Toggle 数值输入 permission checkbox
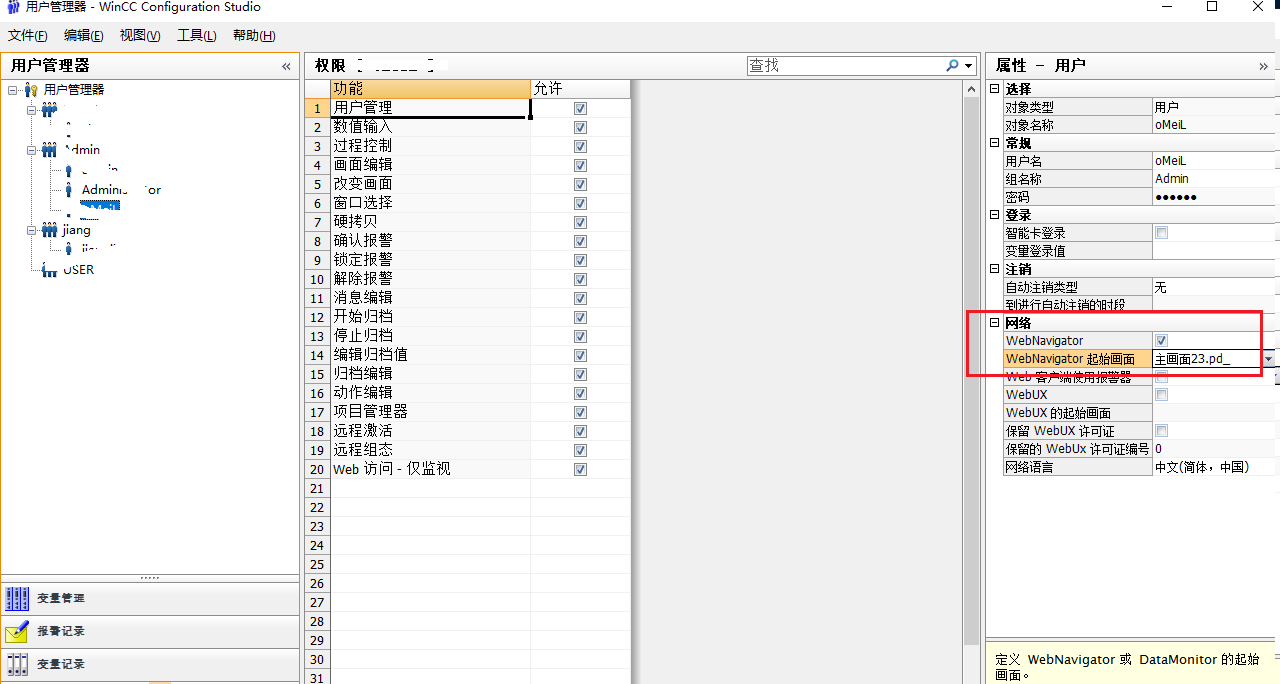This screenshot has height=684, width=1280. point(581,127)
